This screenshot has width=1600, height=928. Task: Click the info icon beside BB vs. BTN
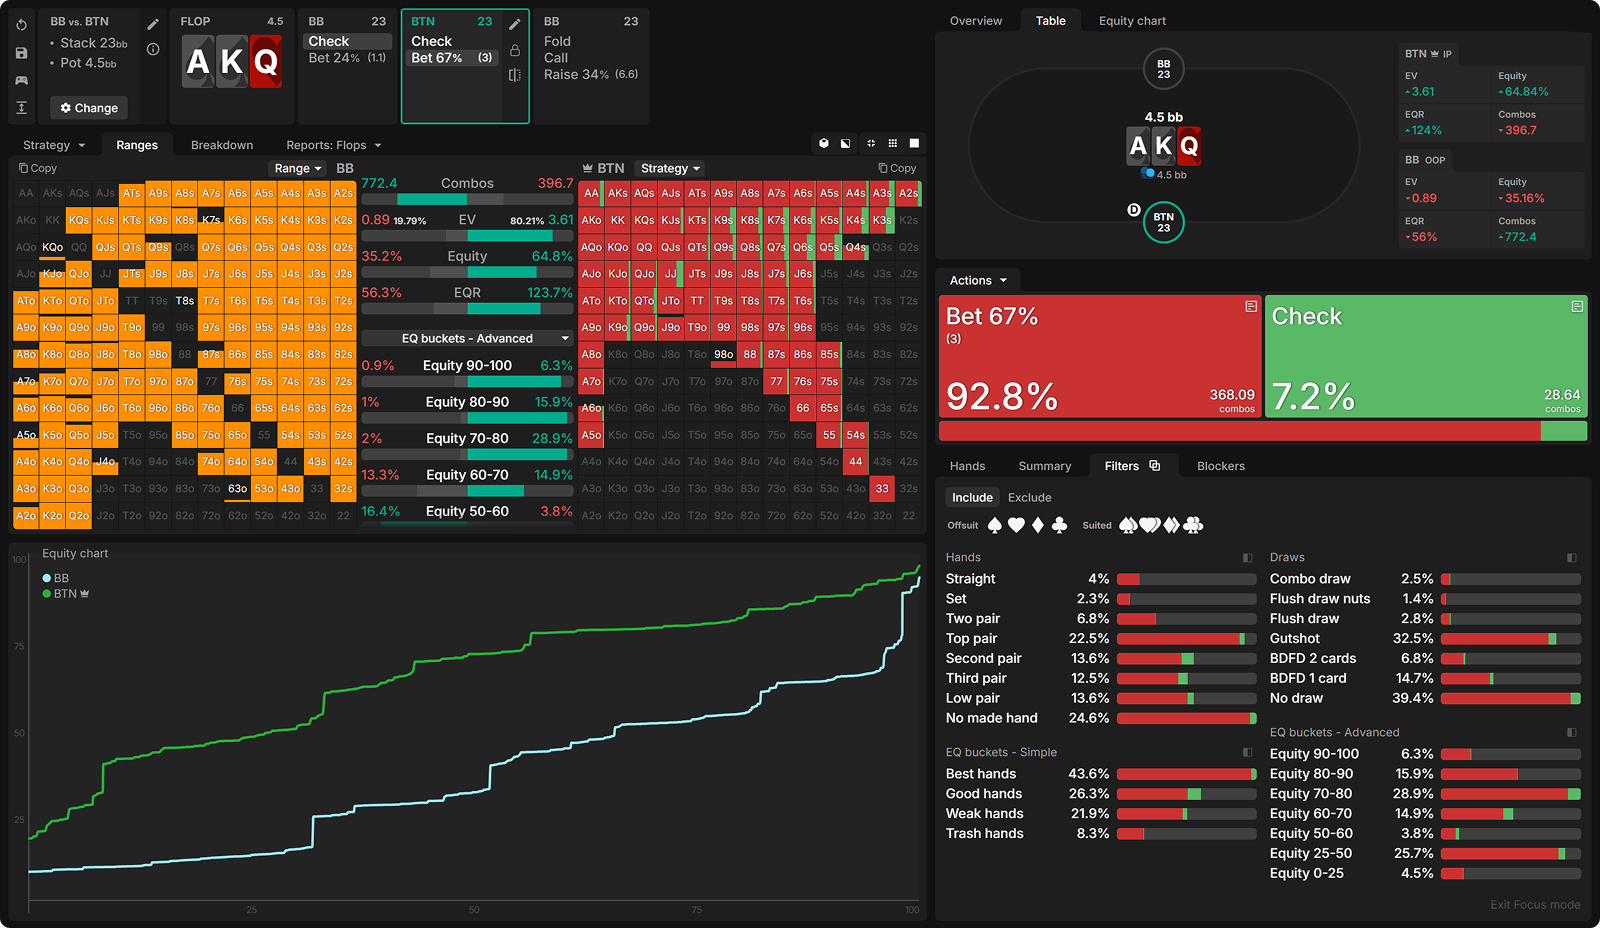click(x=153, y=49)
